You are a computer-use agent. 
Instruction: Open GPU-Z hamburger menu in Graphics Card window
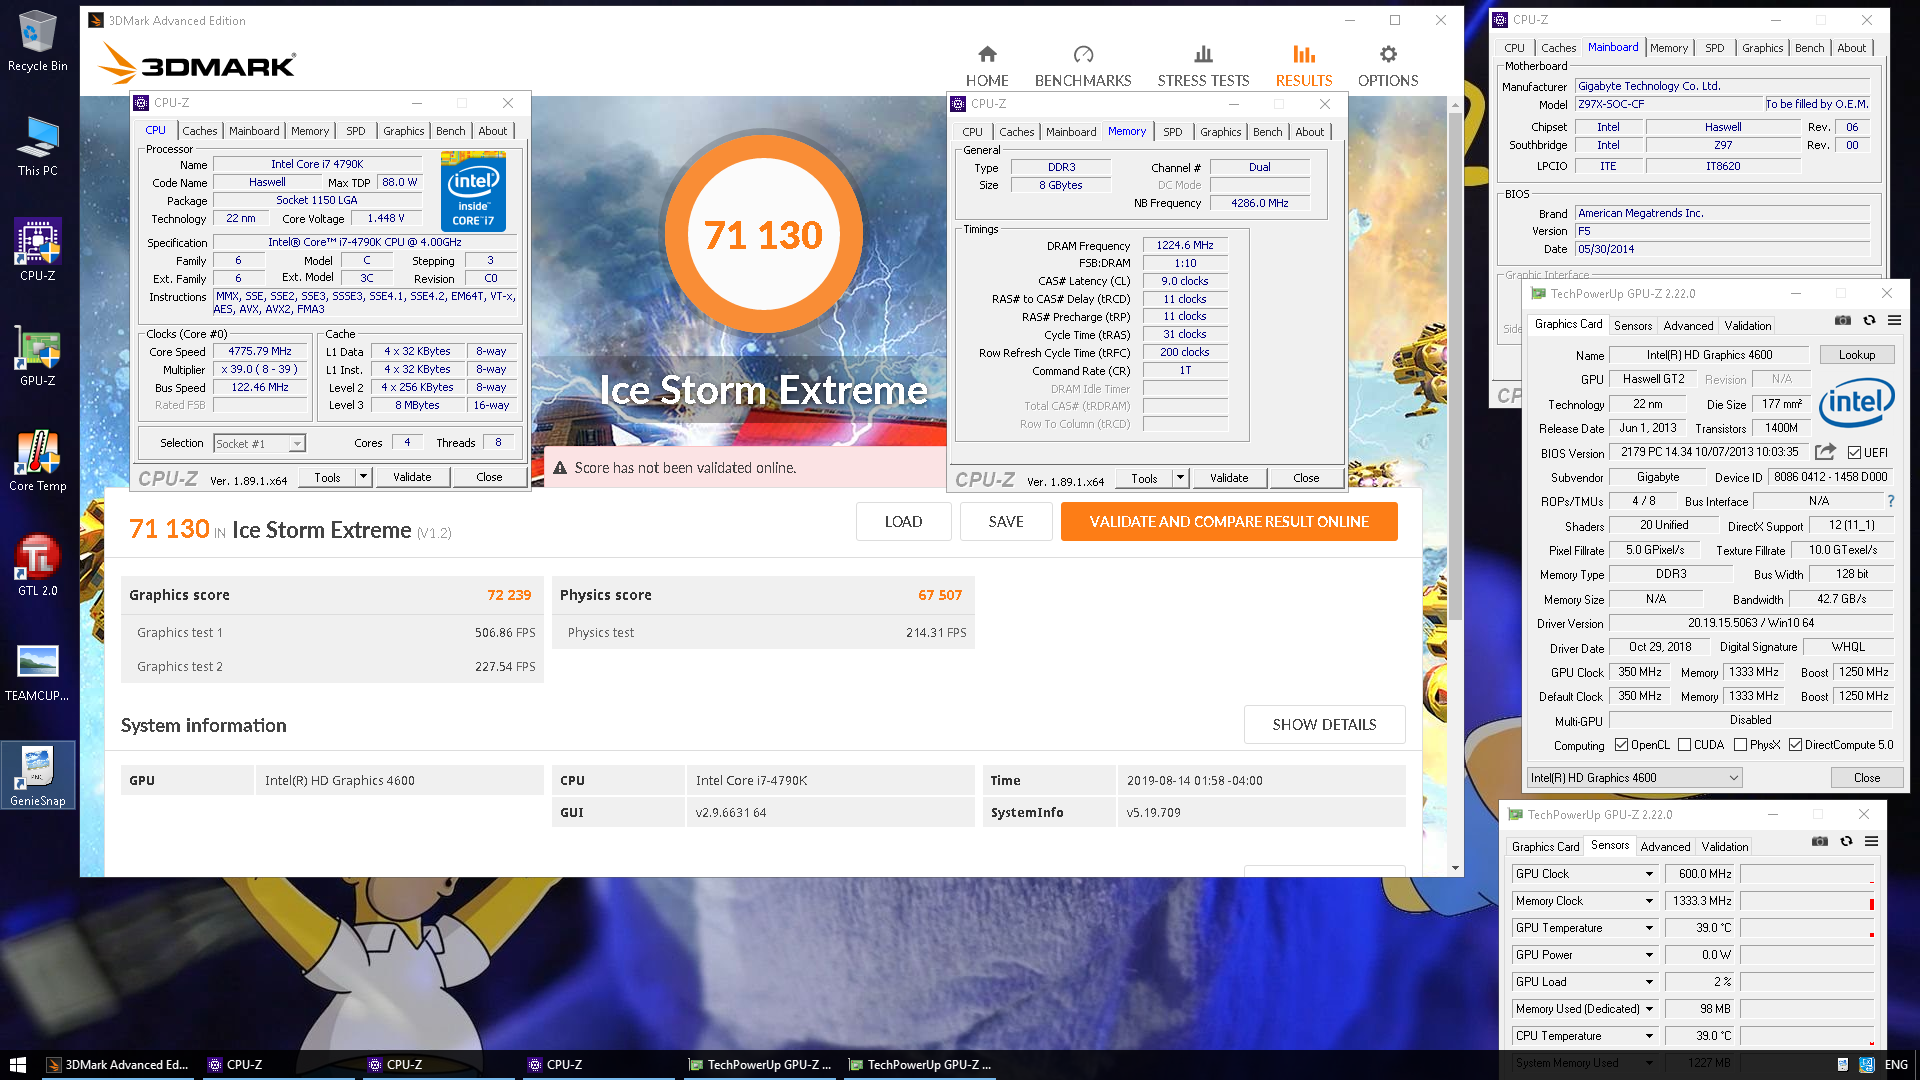pos(1894,320)
